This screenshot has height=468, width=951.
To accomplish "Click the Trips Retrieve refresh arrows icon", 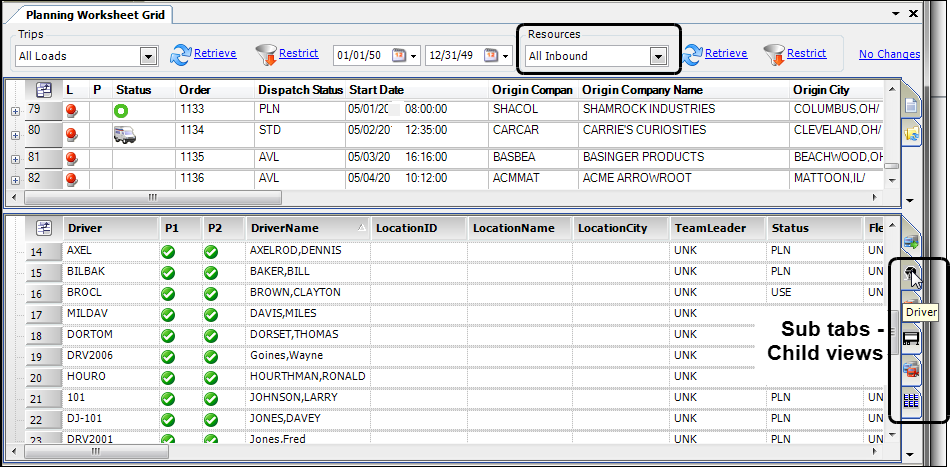I will (181, 54).
